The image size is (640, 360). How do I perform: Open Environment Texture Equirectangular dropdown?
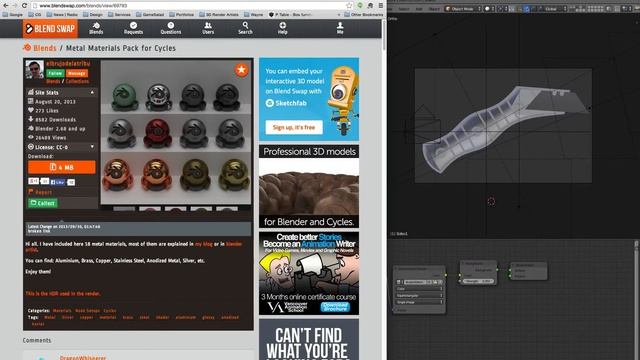click(x=419, y=296)
